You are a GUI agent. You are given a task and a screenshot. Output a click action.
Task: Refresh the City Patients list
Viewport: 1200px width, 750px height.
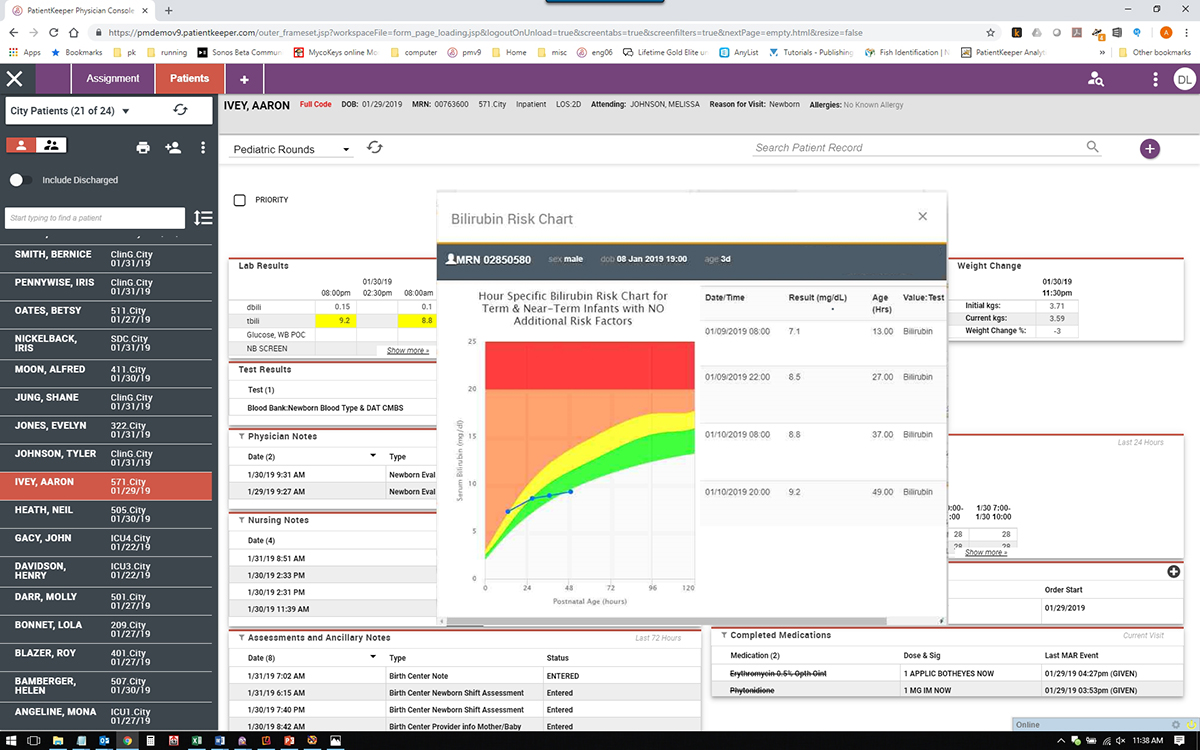point(180,110)
